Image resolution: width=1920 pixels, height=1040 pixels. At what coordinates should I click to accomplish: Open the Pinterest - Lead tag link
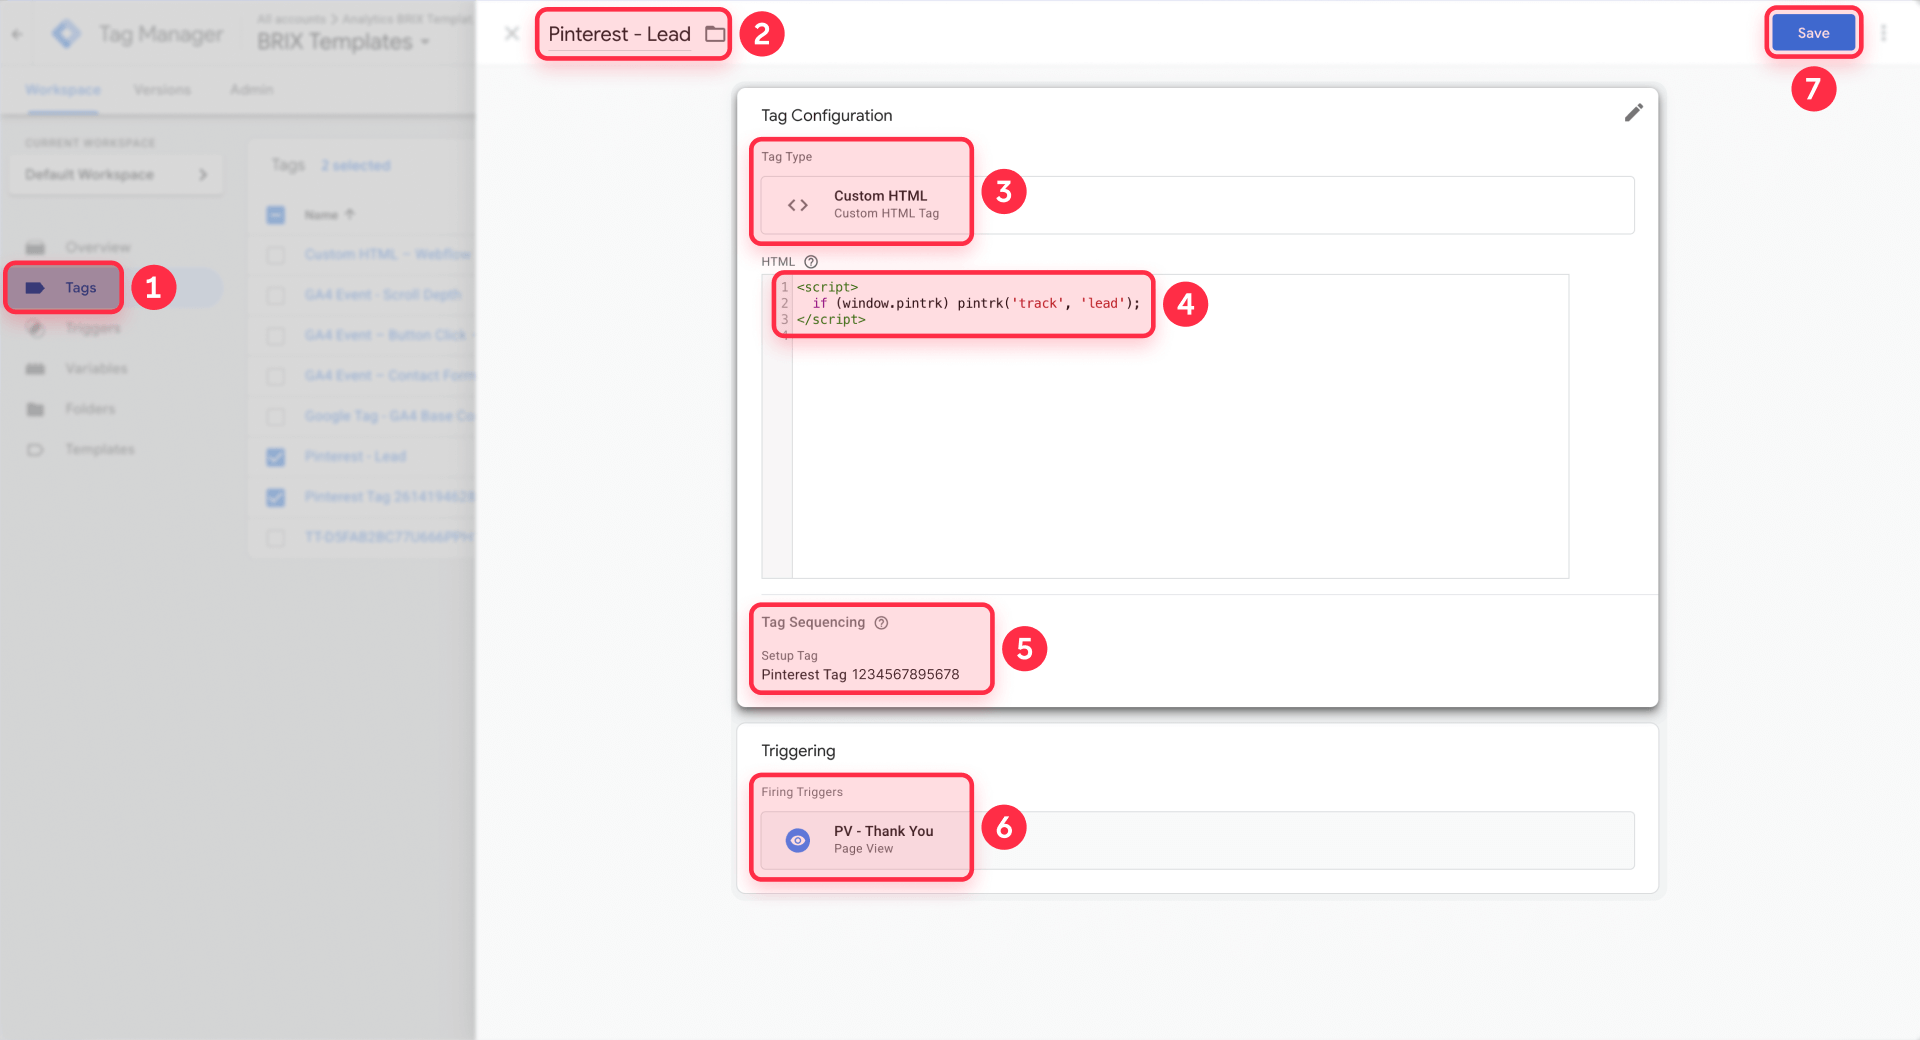(355, 457)
